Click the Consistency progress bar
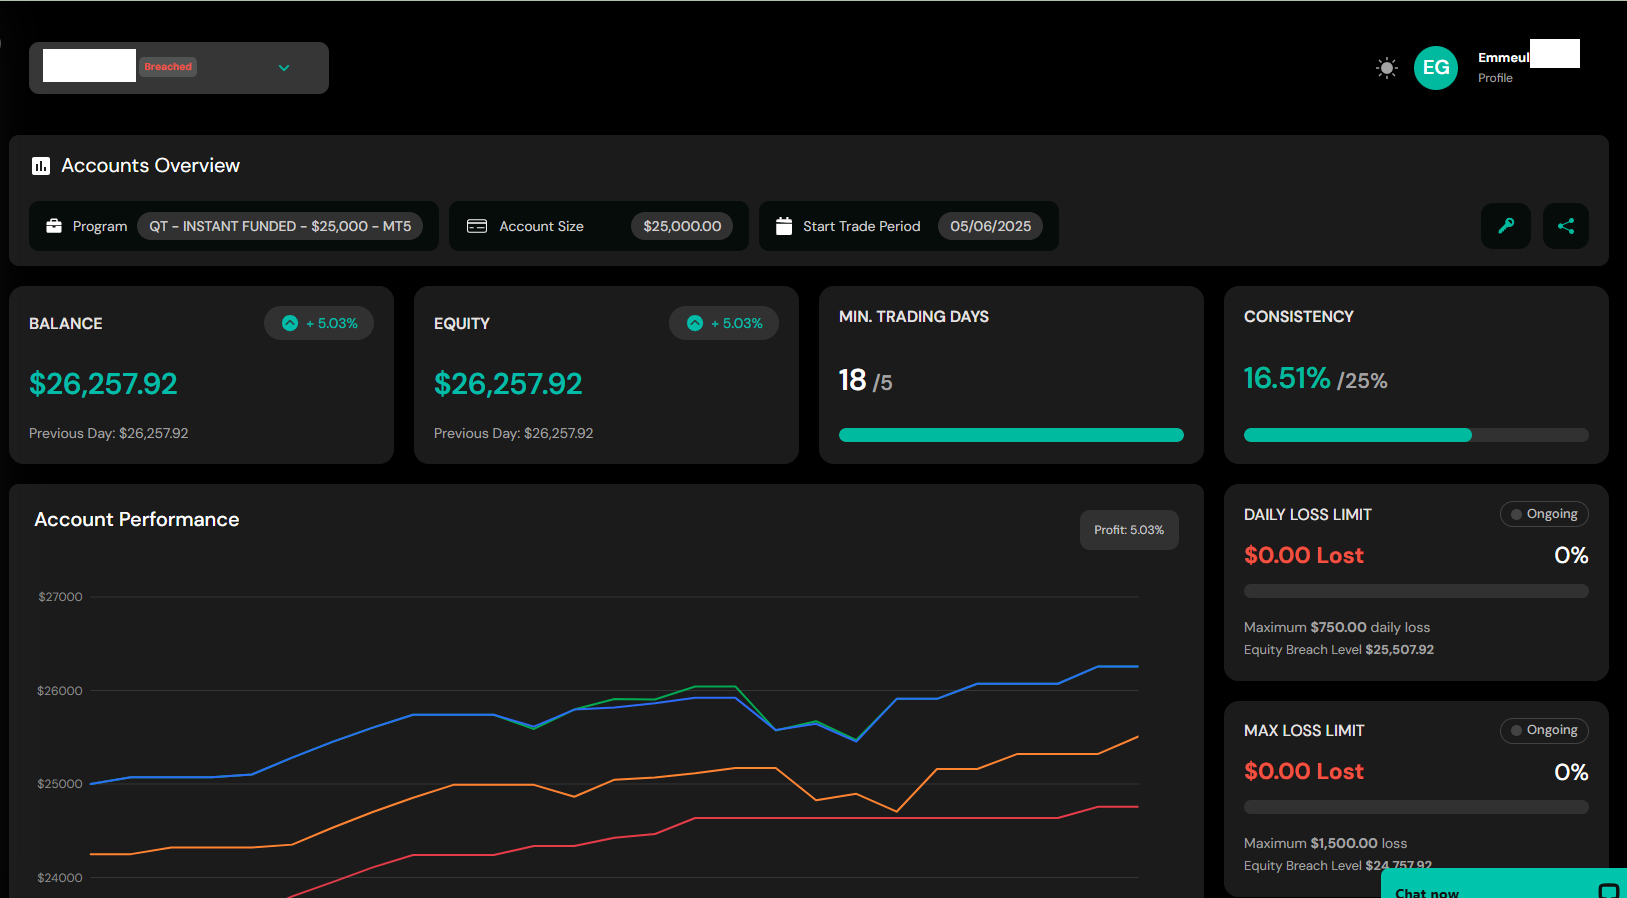The image size is (1627, 898). click(x=1415, y=435)
